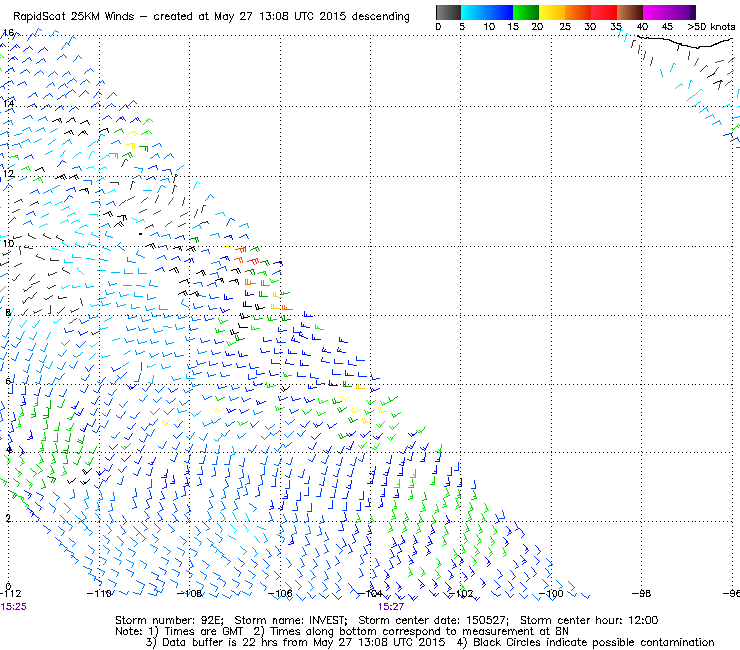Click the latitude 16 axis label
Image resolution: width=740 pixels, height=650 pixels.
tap(8, 33)
